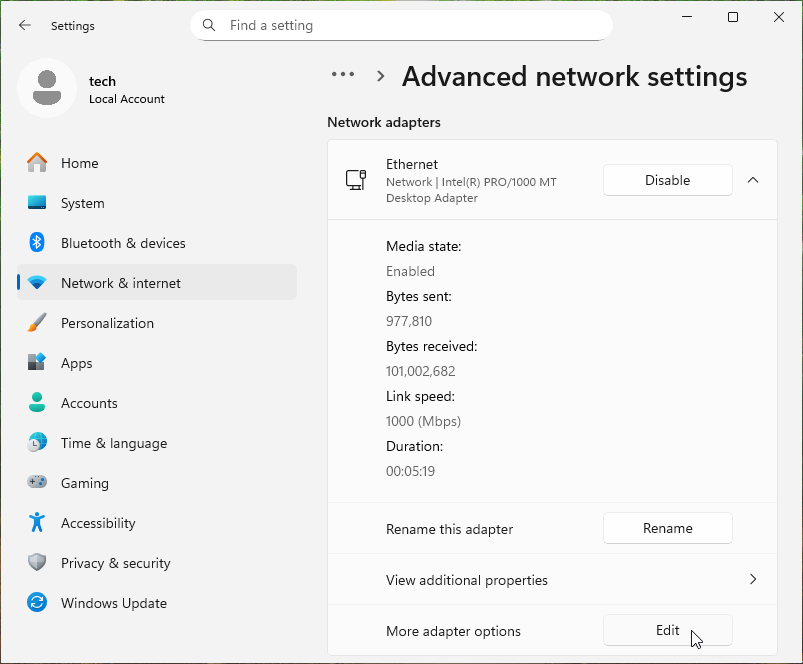Click the Windows Update refresh icon

37,602
